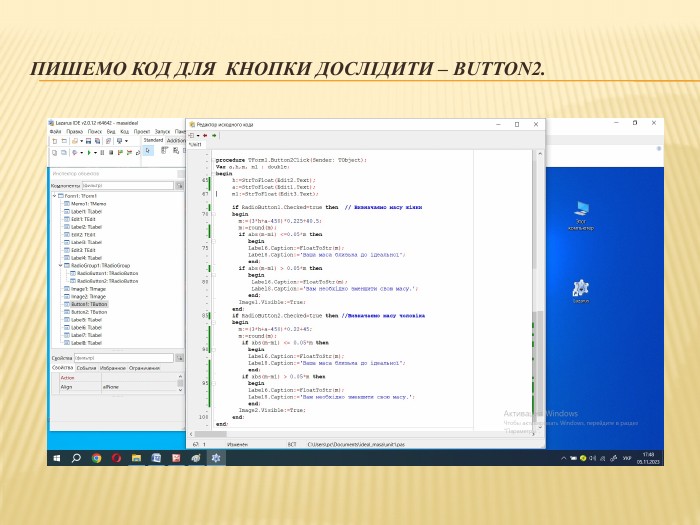Switch to the Standard palette tab

(153, 140)
